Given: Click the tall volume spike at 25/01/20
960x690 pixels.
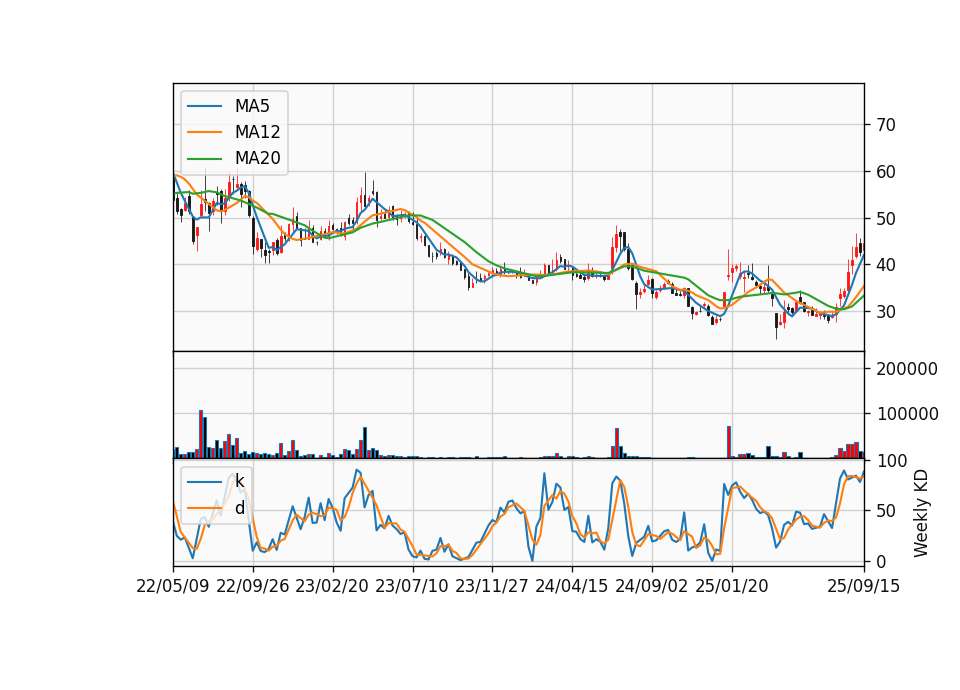Looking at the screenshot, I should [729, 442].
